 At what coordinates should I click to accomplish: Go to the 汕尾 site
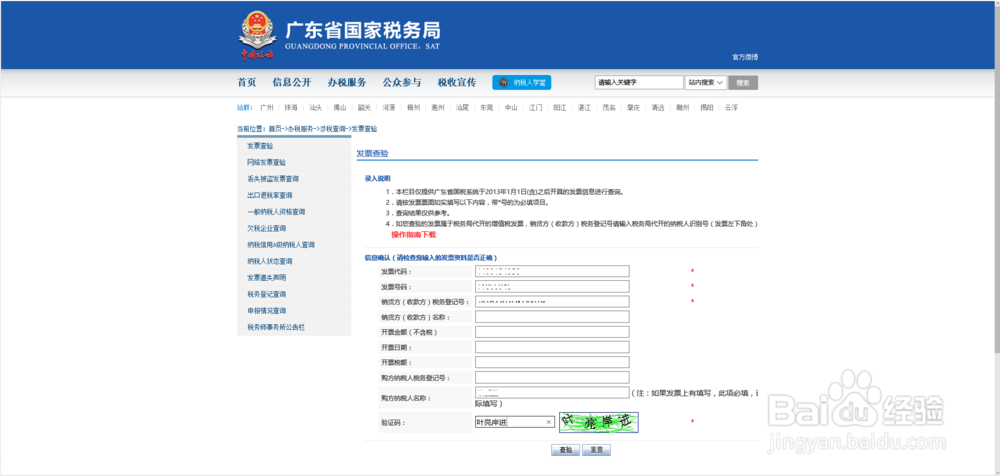pyautogui.click(x=462, y=108)
